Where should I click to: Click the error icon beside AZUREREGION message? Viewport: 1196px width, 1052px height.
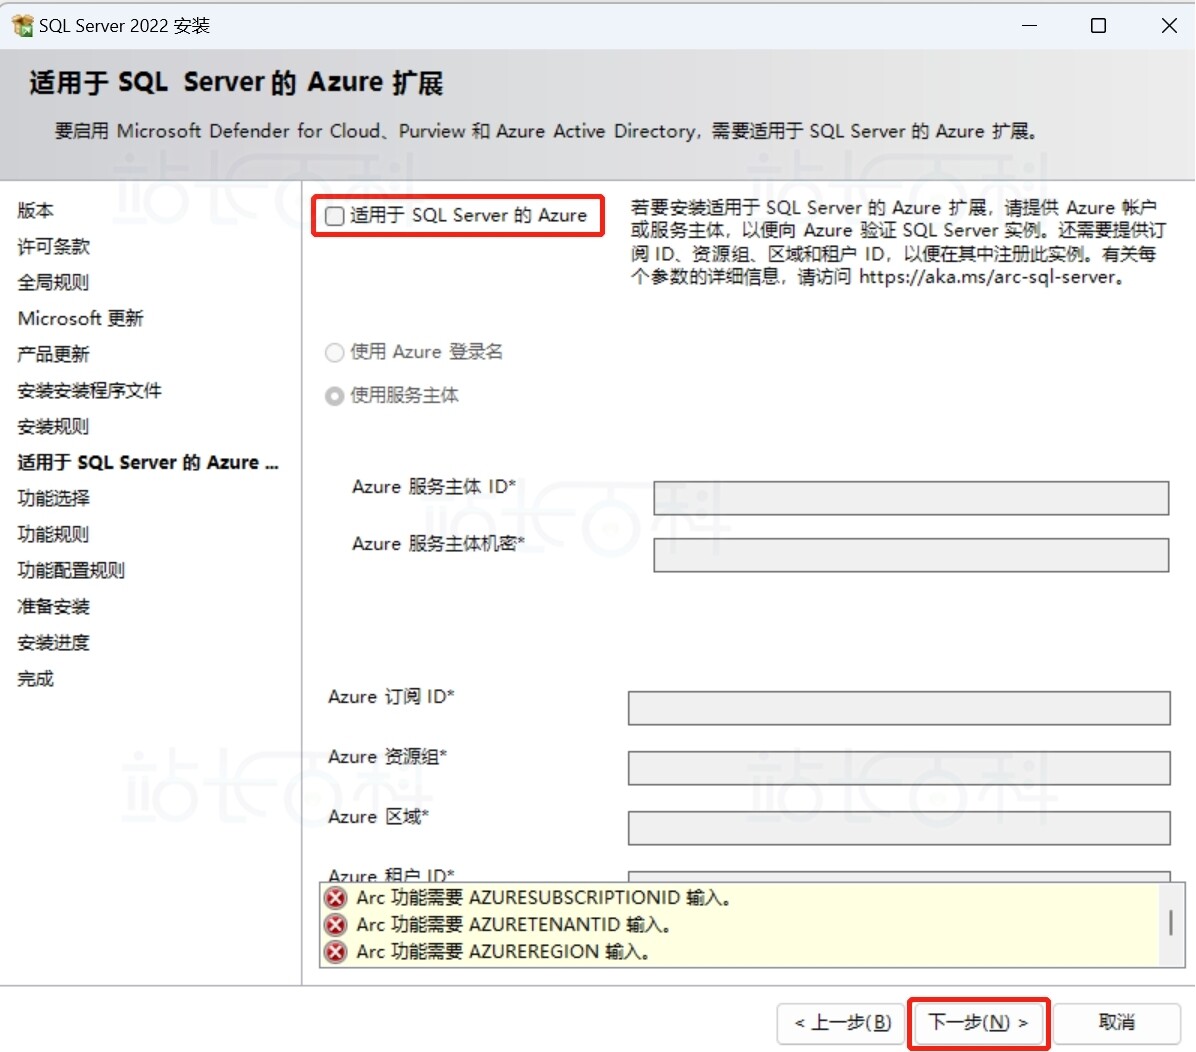point(336,952)
